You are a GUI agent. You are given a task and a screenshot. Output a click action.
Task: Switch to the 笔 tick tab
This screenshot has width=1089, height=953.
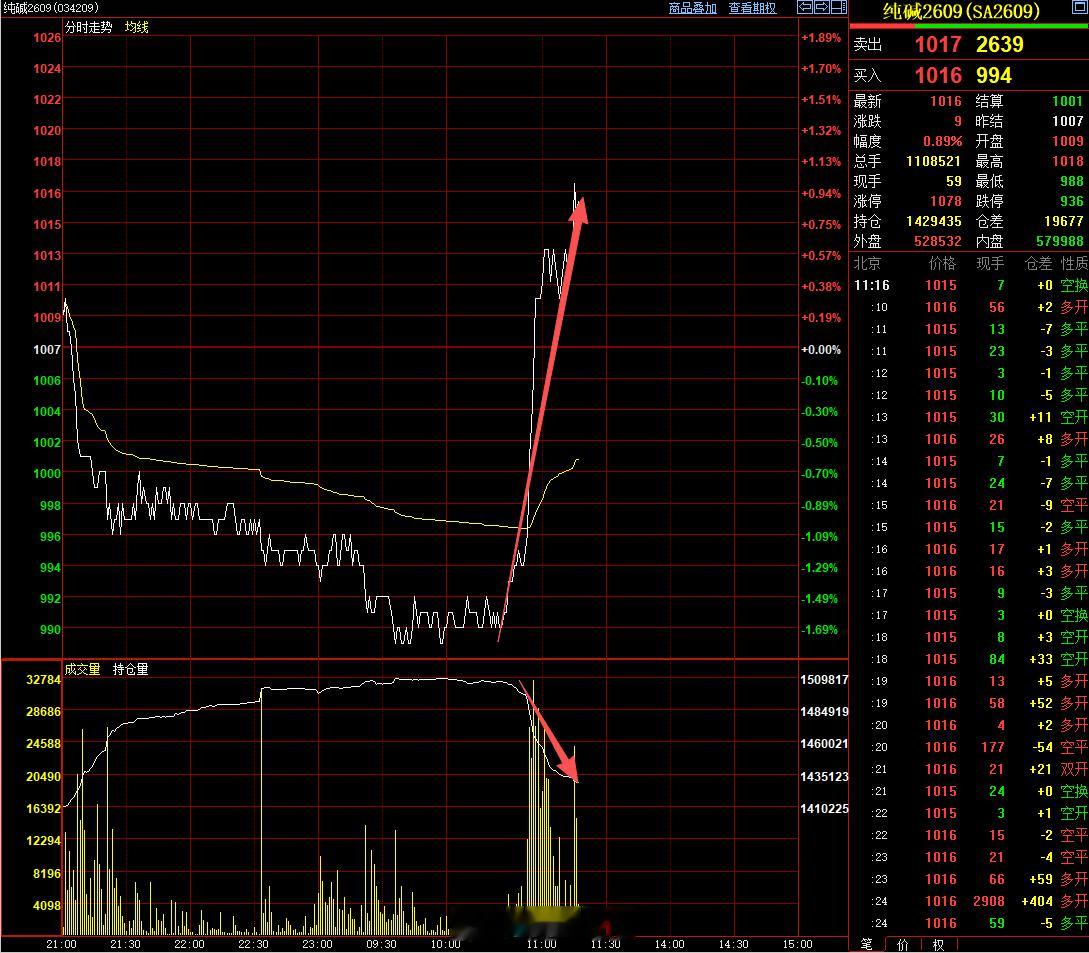(866, 945)
